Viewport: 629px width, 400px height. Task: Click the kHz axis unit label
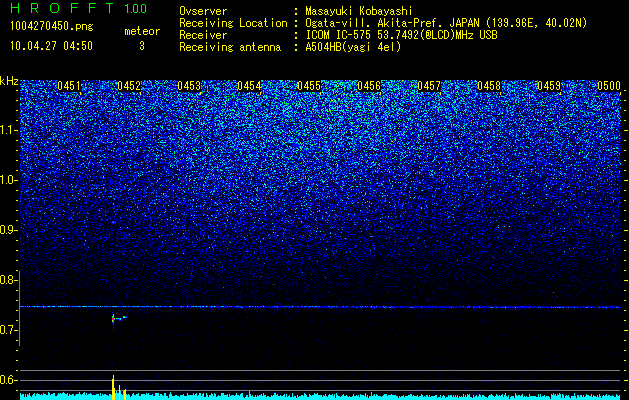(9, 81)
